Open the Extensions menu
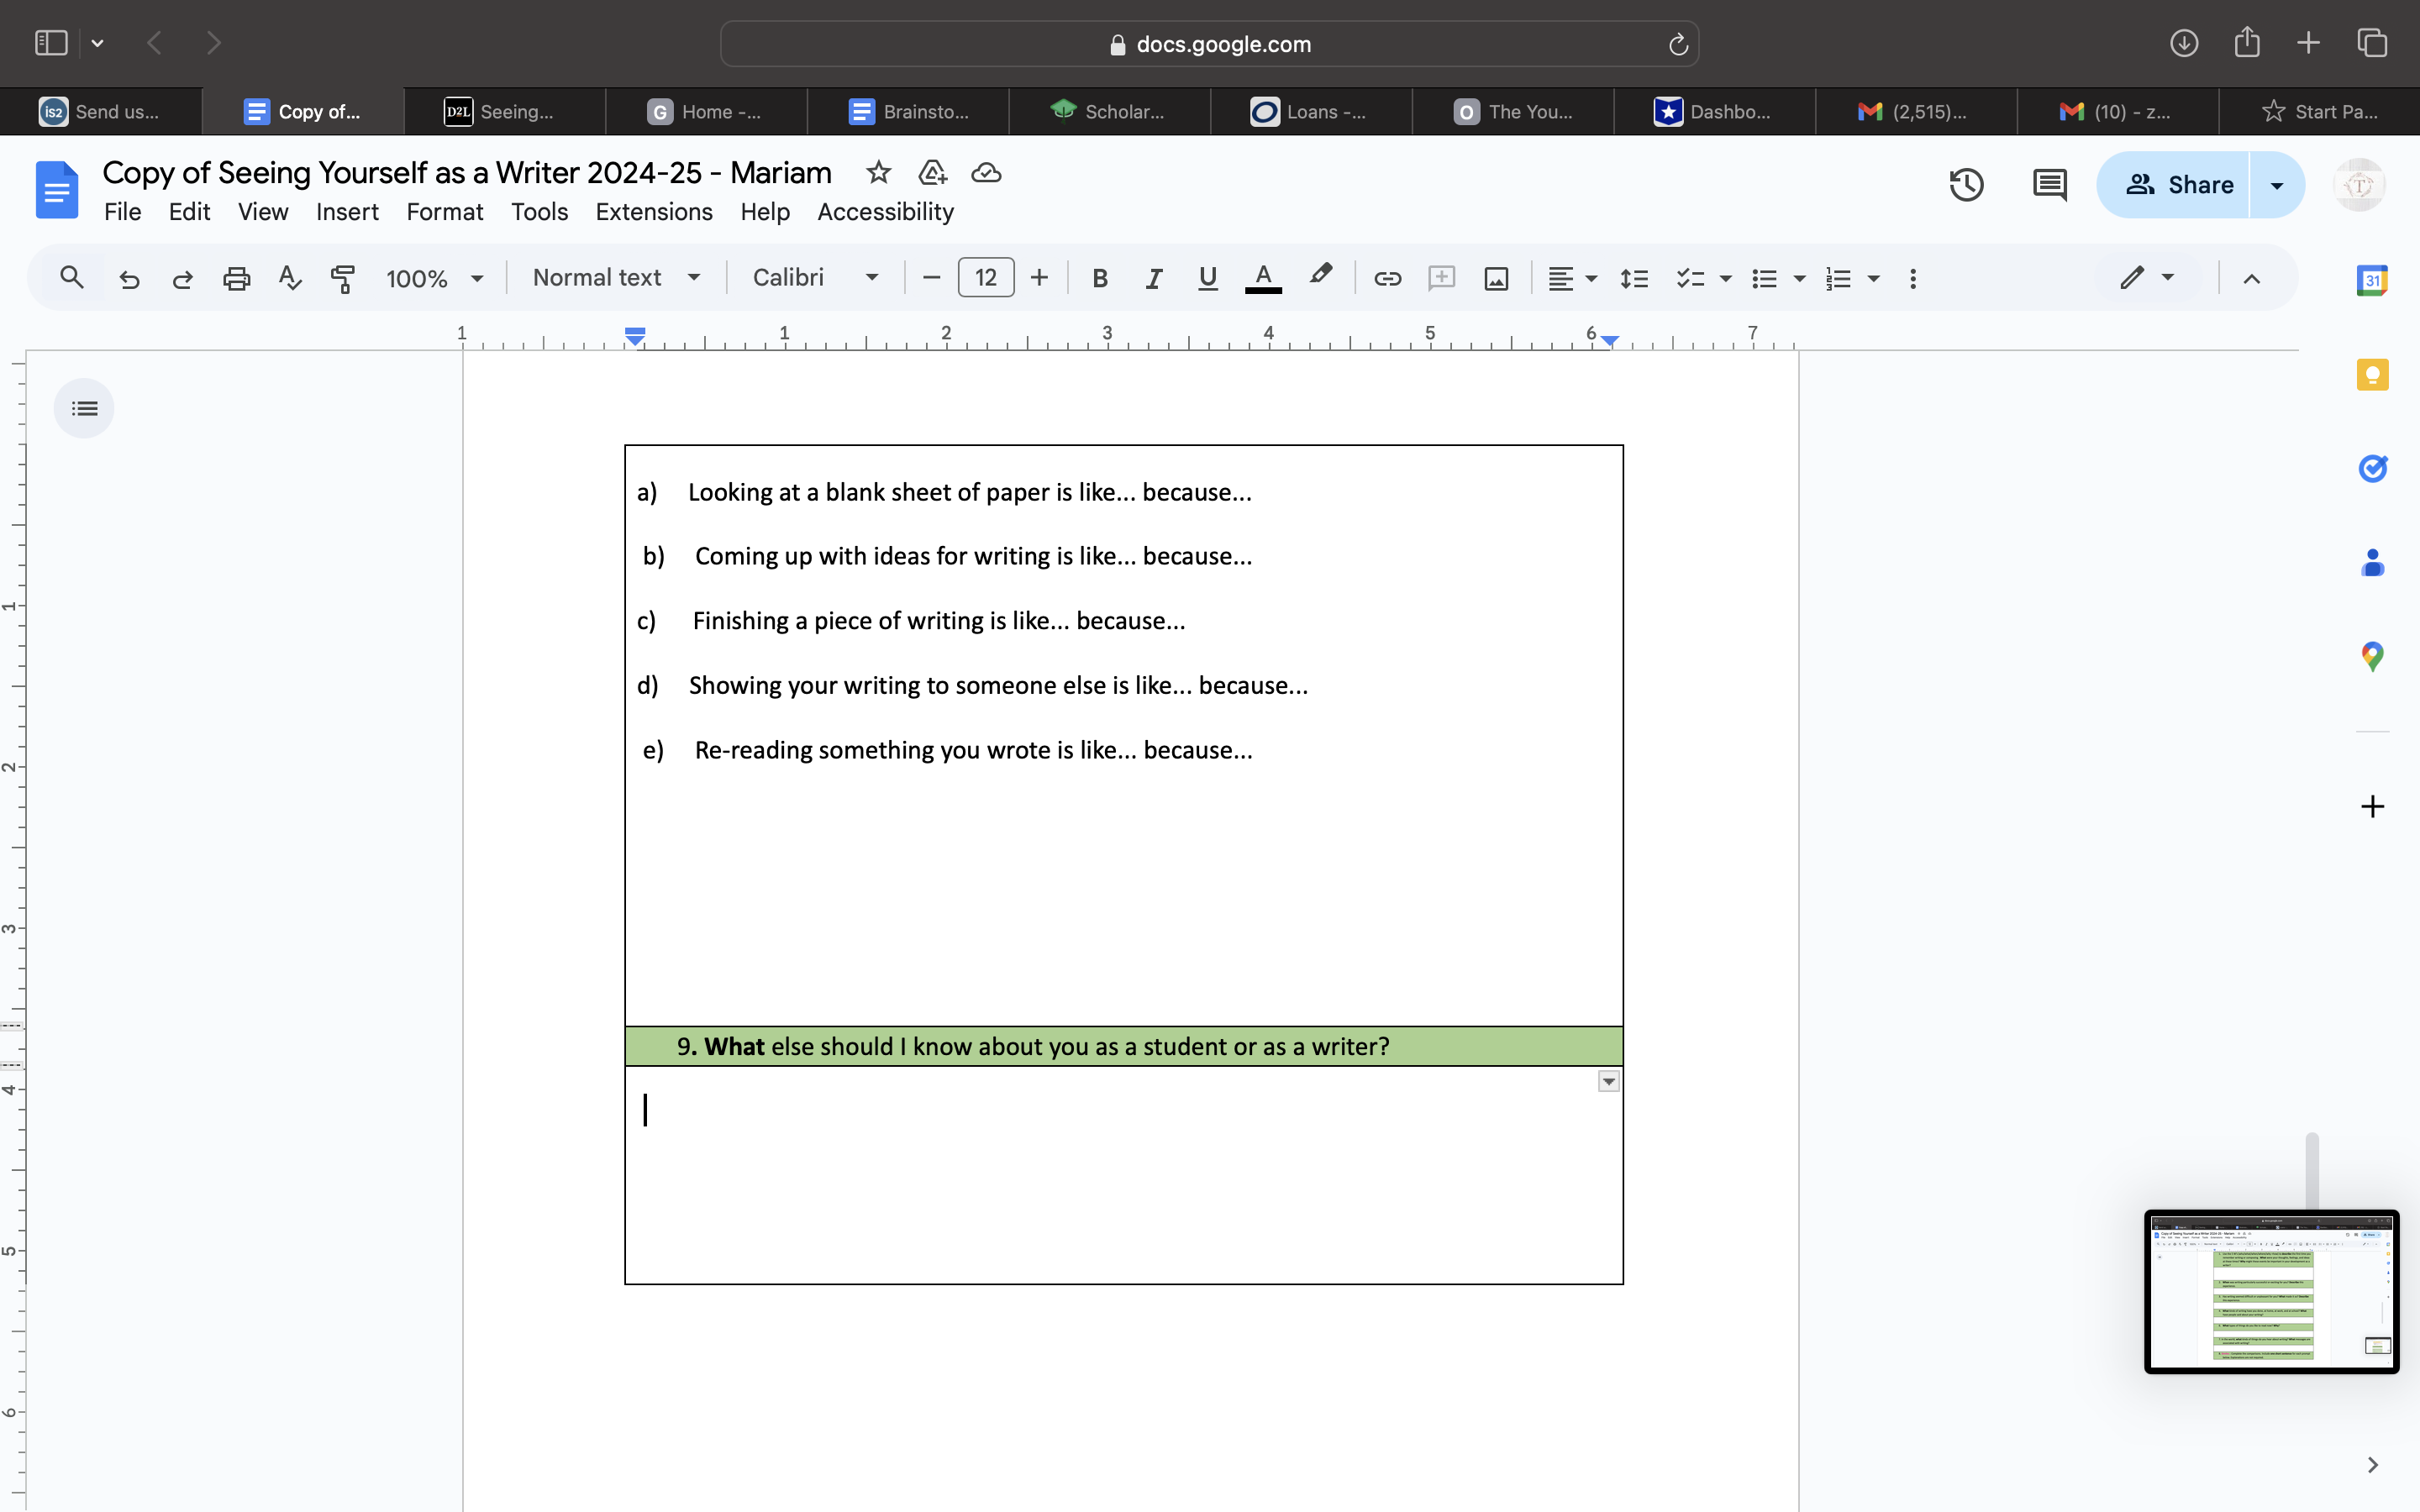The width and height of the screenshot is (2420, 1512). click(653, 212)
